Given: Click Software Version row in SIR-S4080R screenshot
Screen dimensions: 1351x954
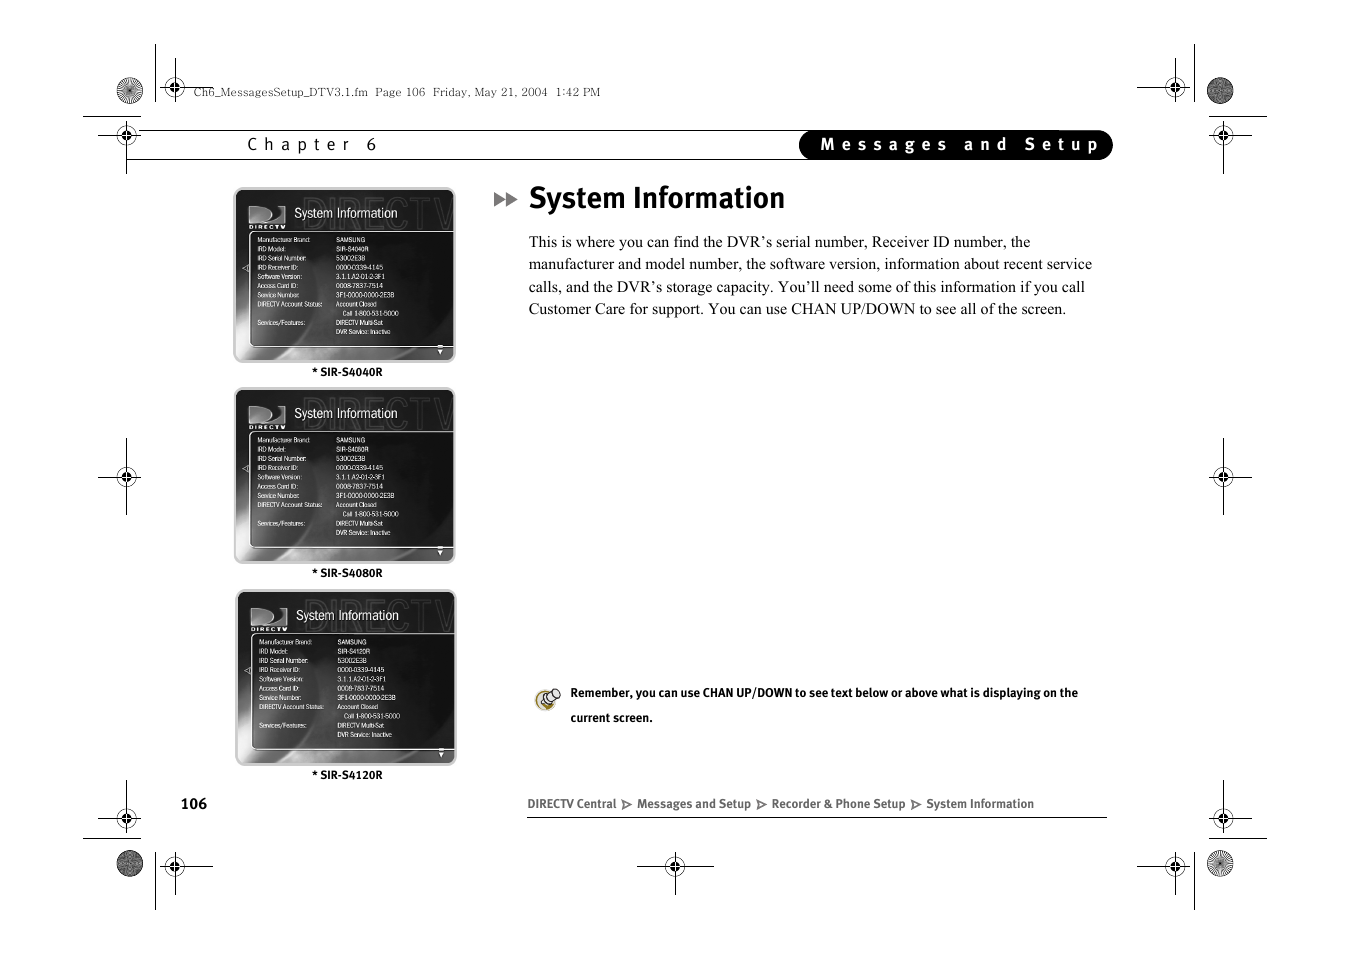Looking at the screenshot, I should [321, 477].
